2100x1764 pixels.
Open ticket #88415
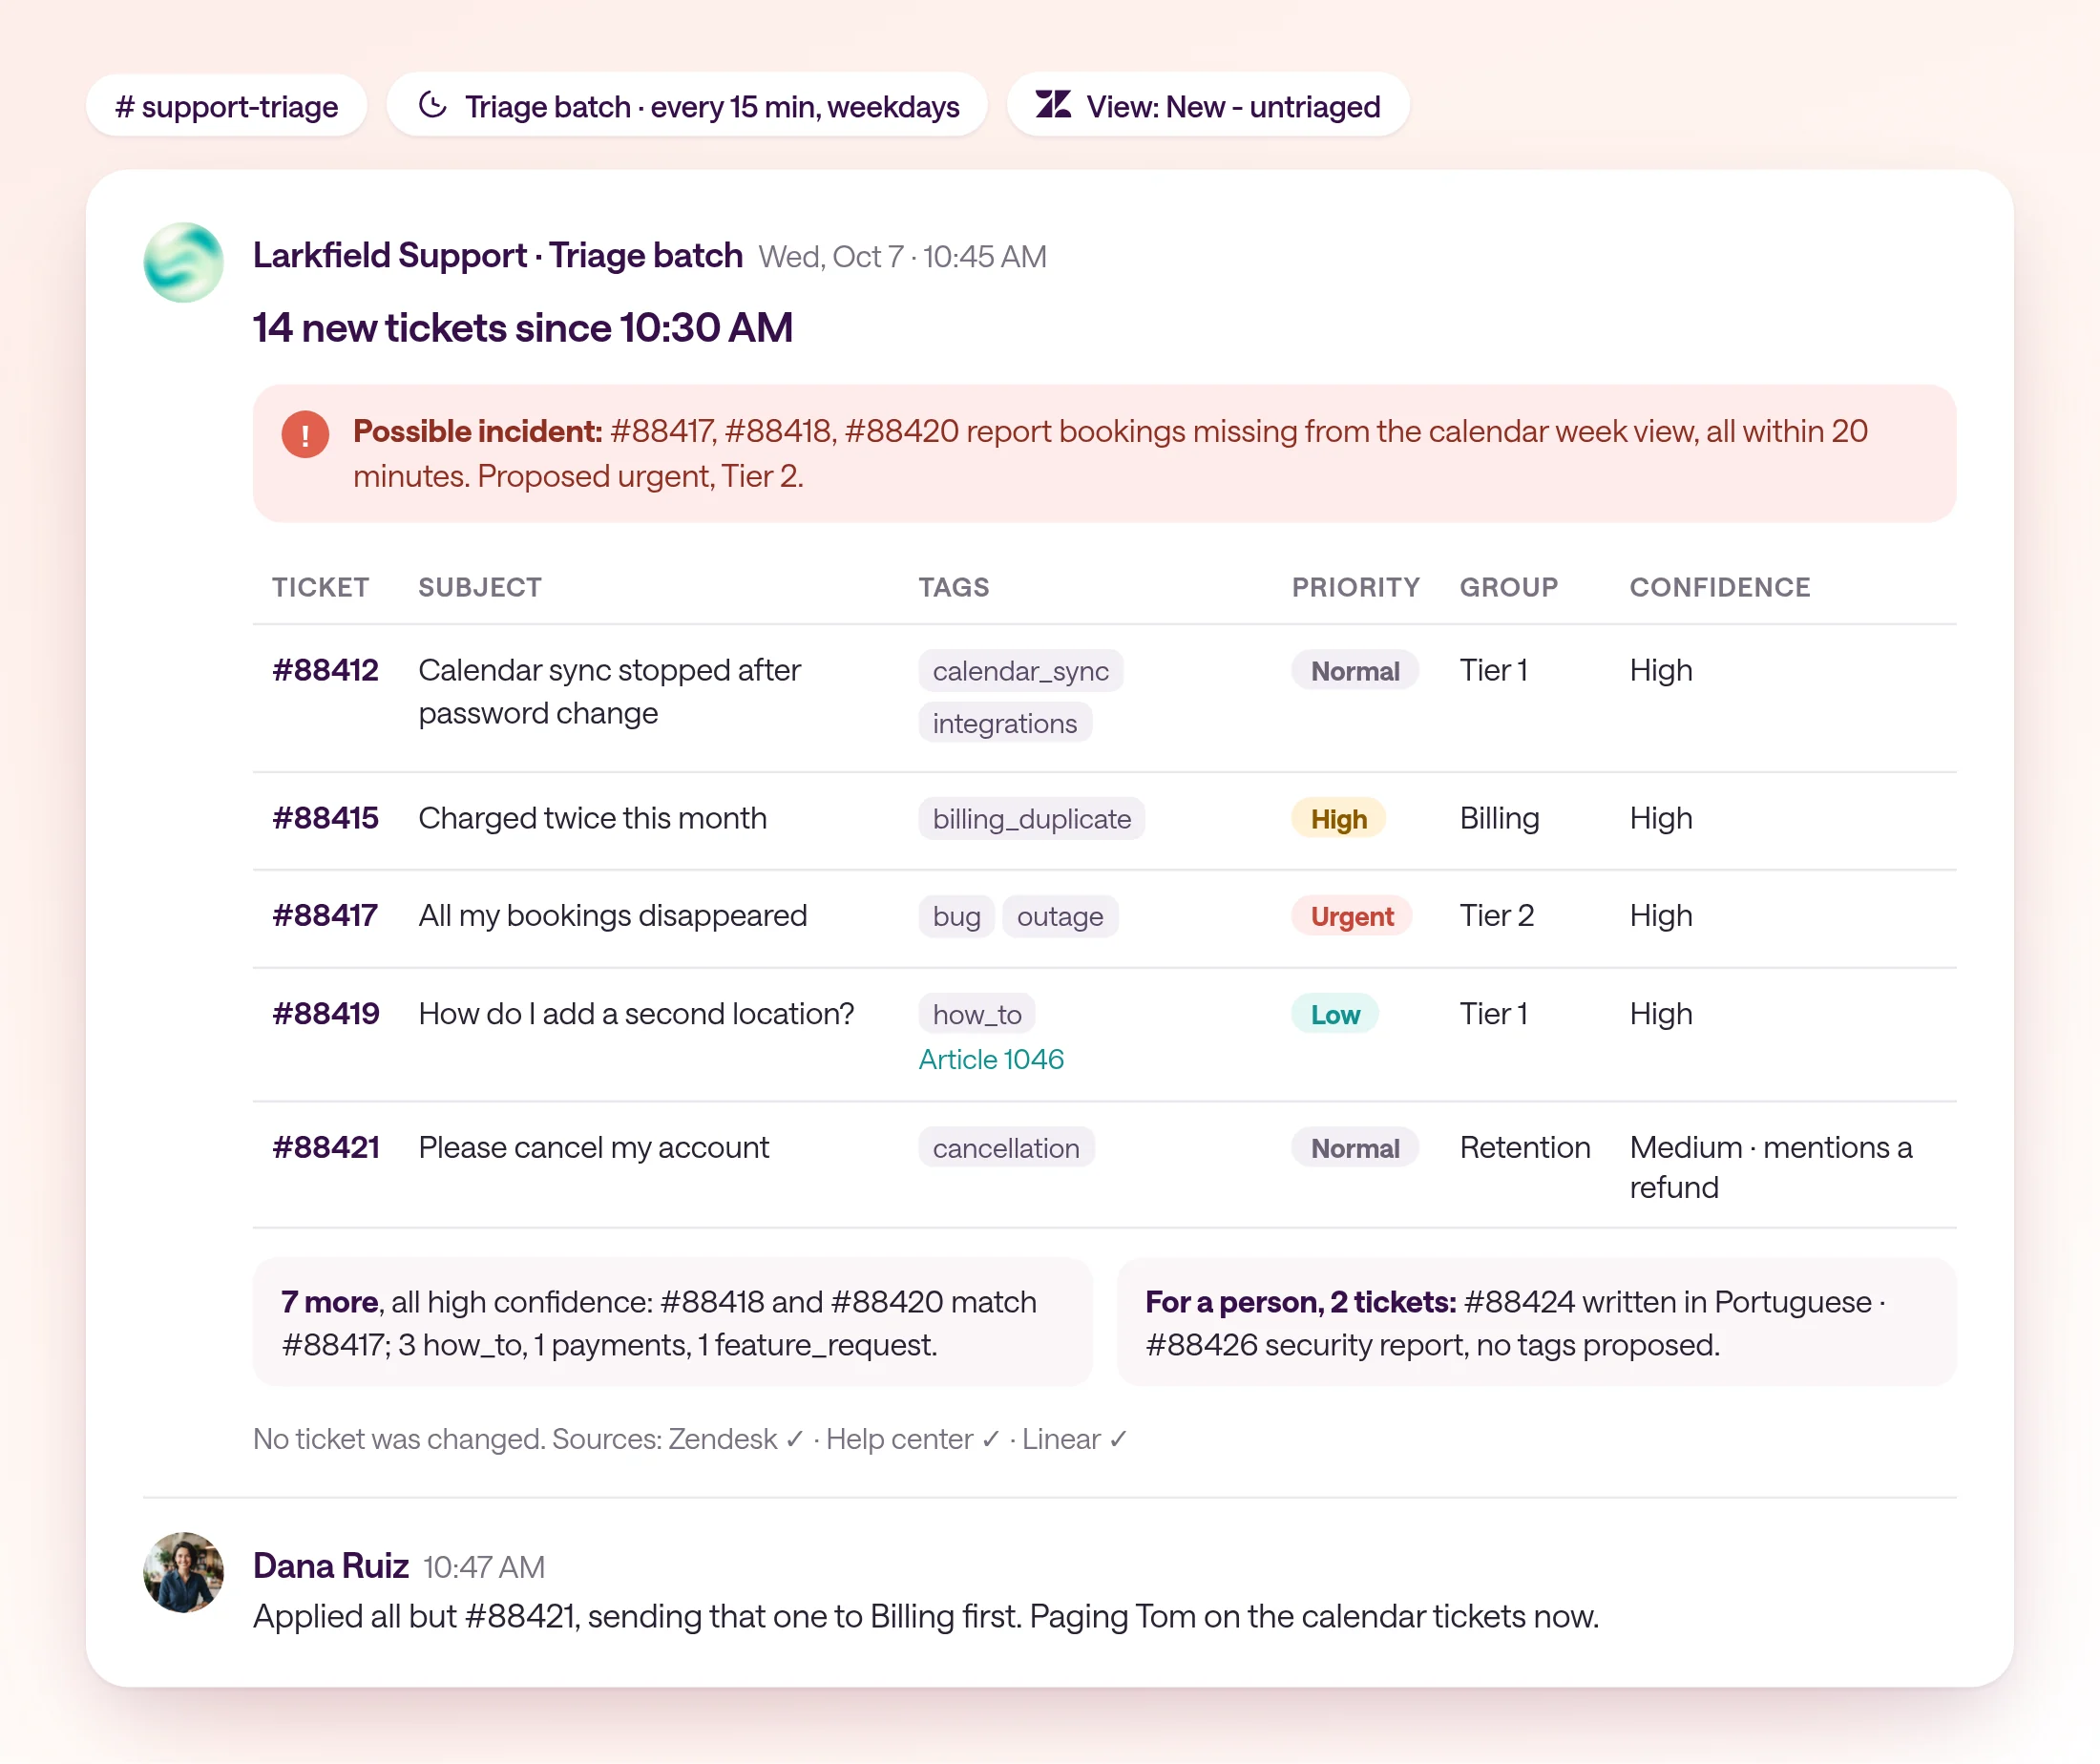coord(325,818)
